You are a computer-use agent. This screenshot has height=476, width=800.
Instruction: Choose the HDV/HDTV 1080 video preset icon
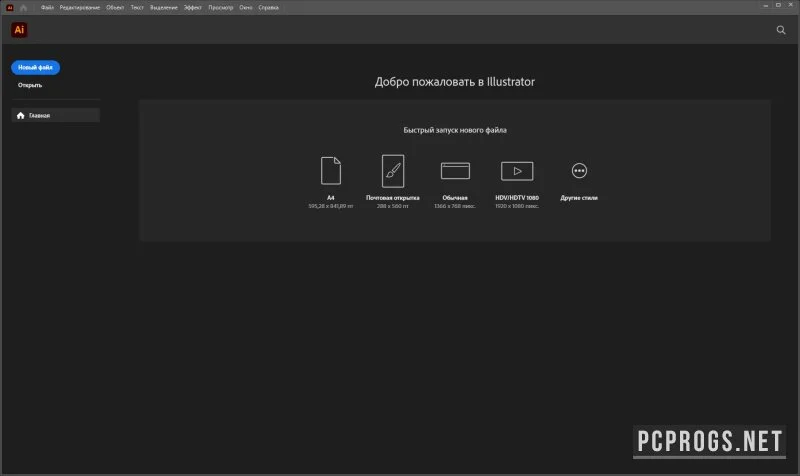(x=517, y=171)
